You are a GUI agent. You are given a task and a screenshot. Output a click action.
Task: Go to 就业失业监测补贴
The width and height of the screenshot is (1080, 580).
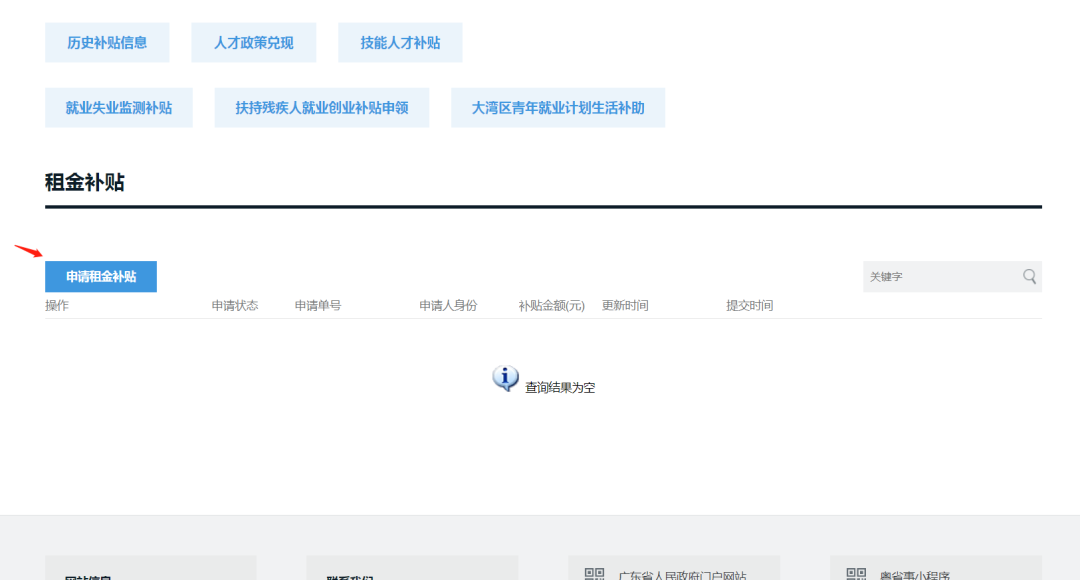pyautogui.click(x=119, y=108)
